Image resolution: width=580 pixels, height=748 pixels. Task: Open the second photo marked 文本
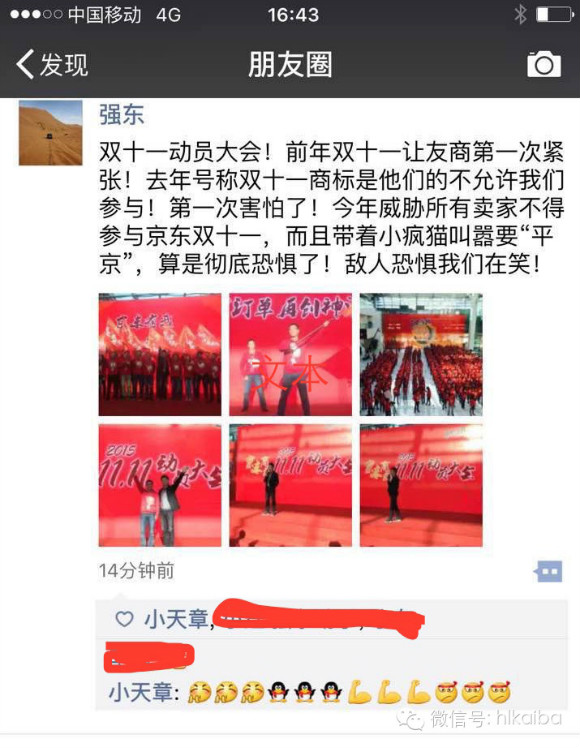point(290,354)
